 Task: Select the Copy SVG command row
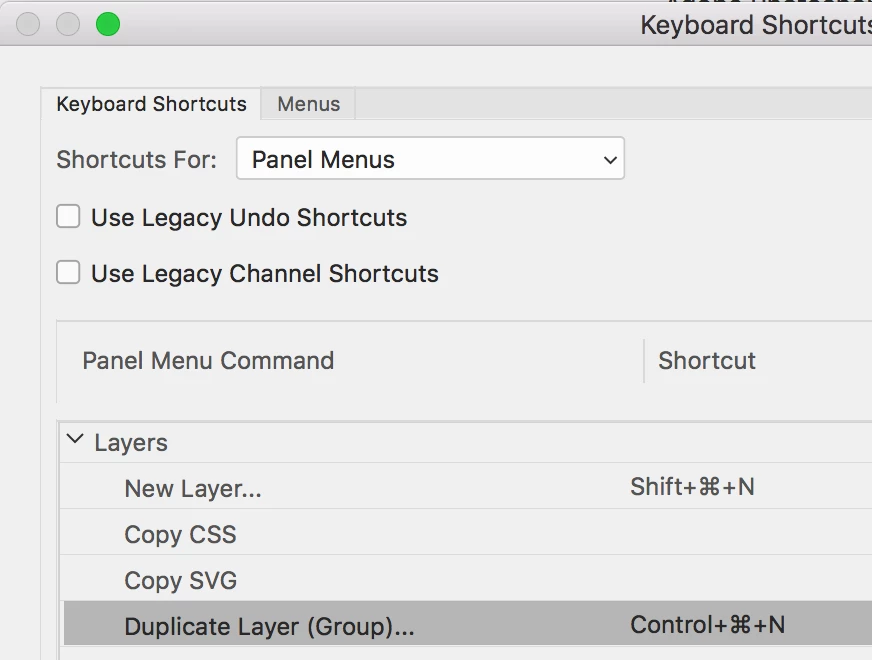(180, 580)
